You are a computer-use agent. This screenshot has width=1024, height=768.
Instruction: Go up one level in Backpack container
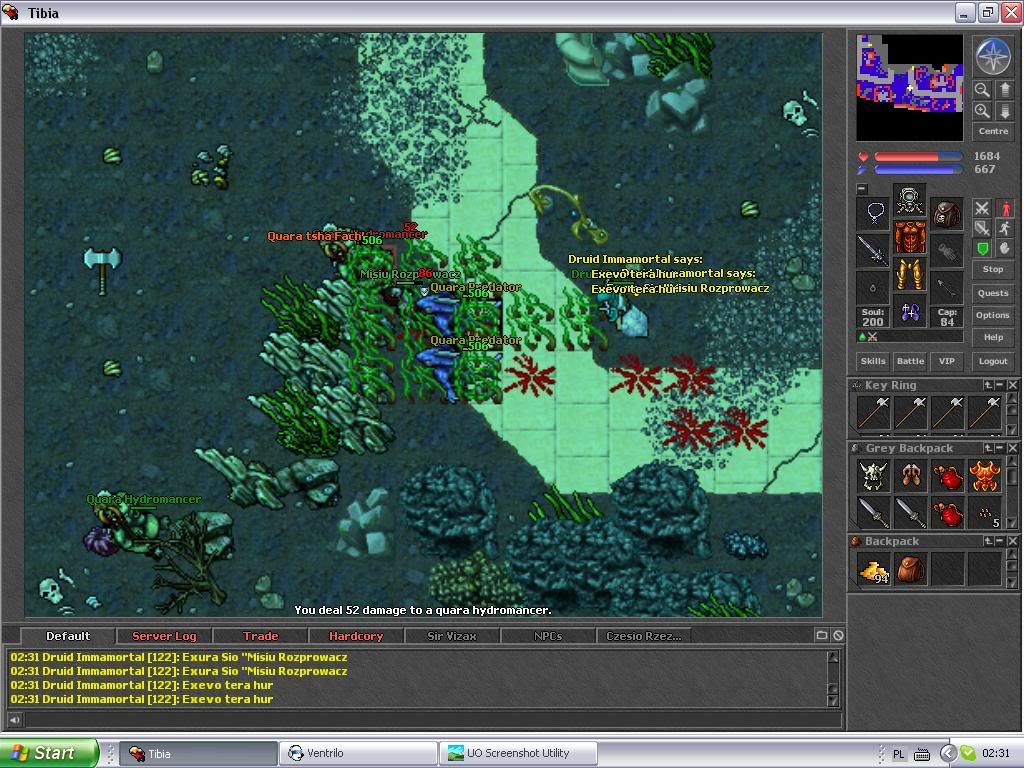click(989, 541)
